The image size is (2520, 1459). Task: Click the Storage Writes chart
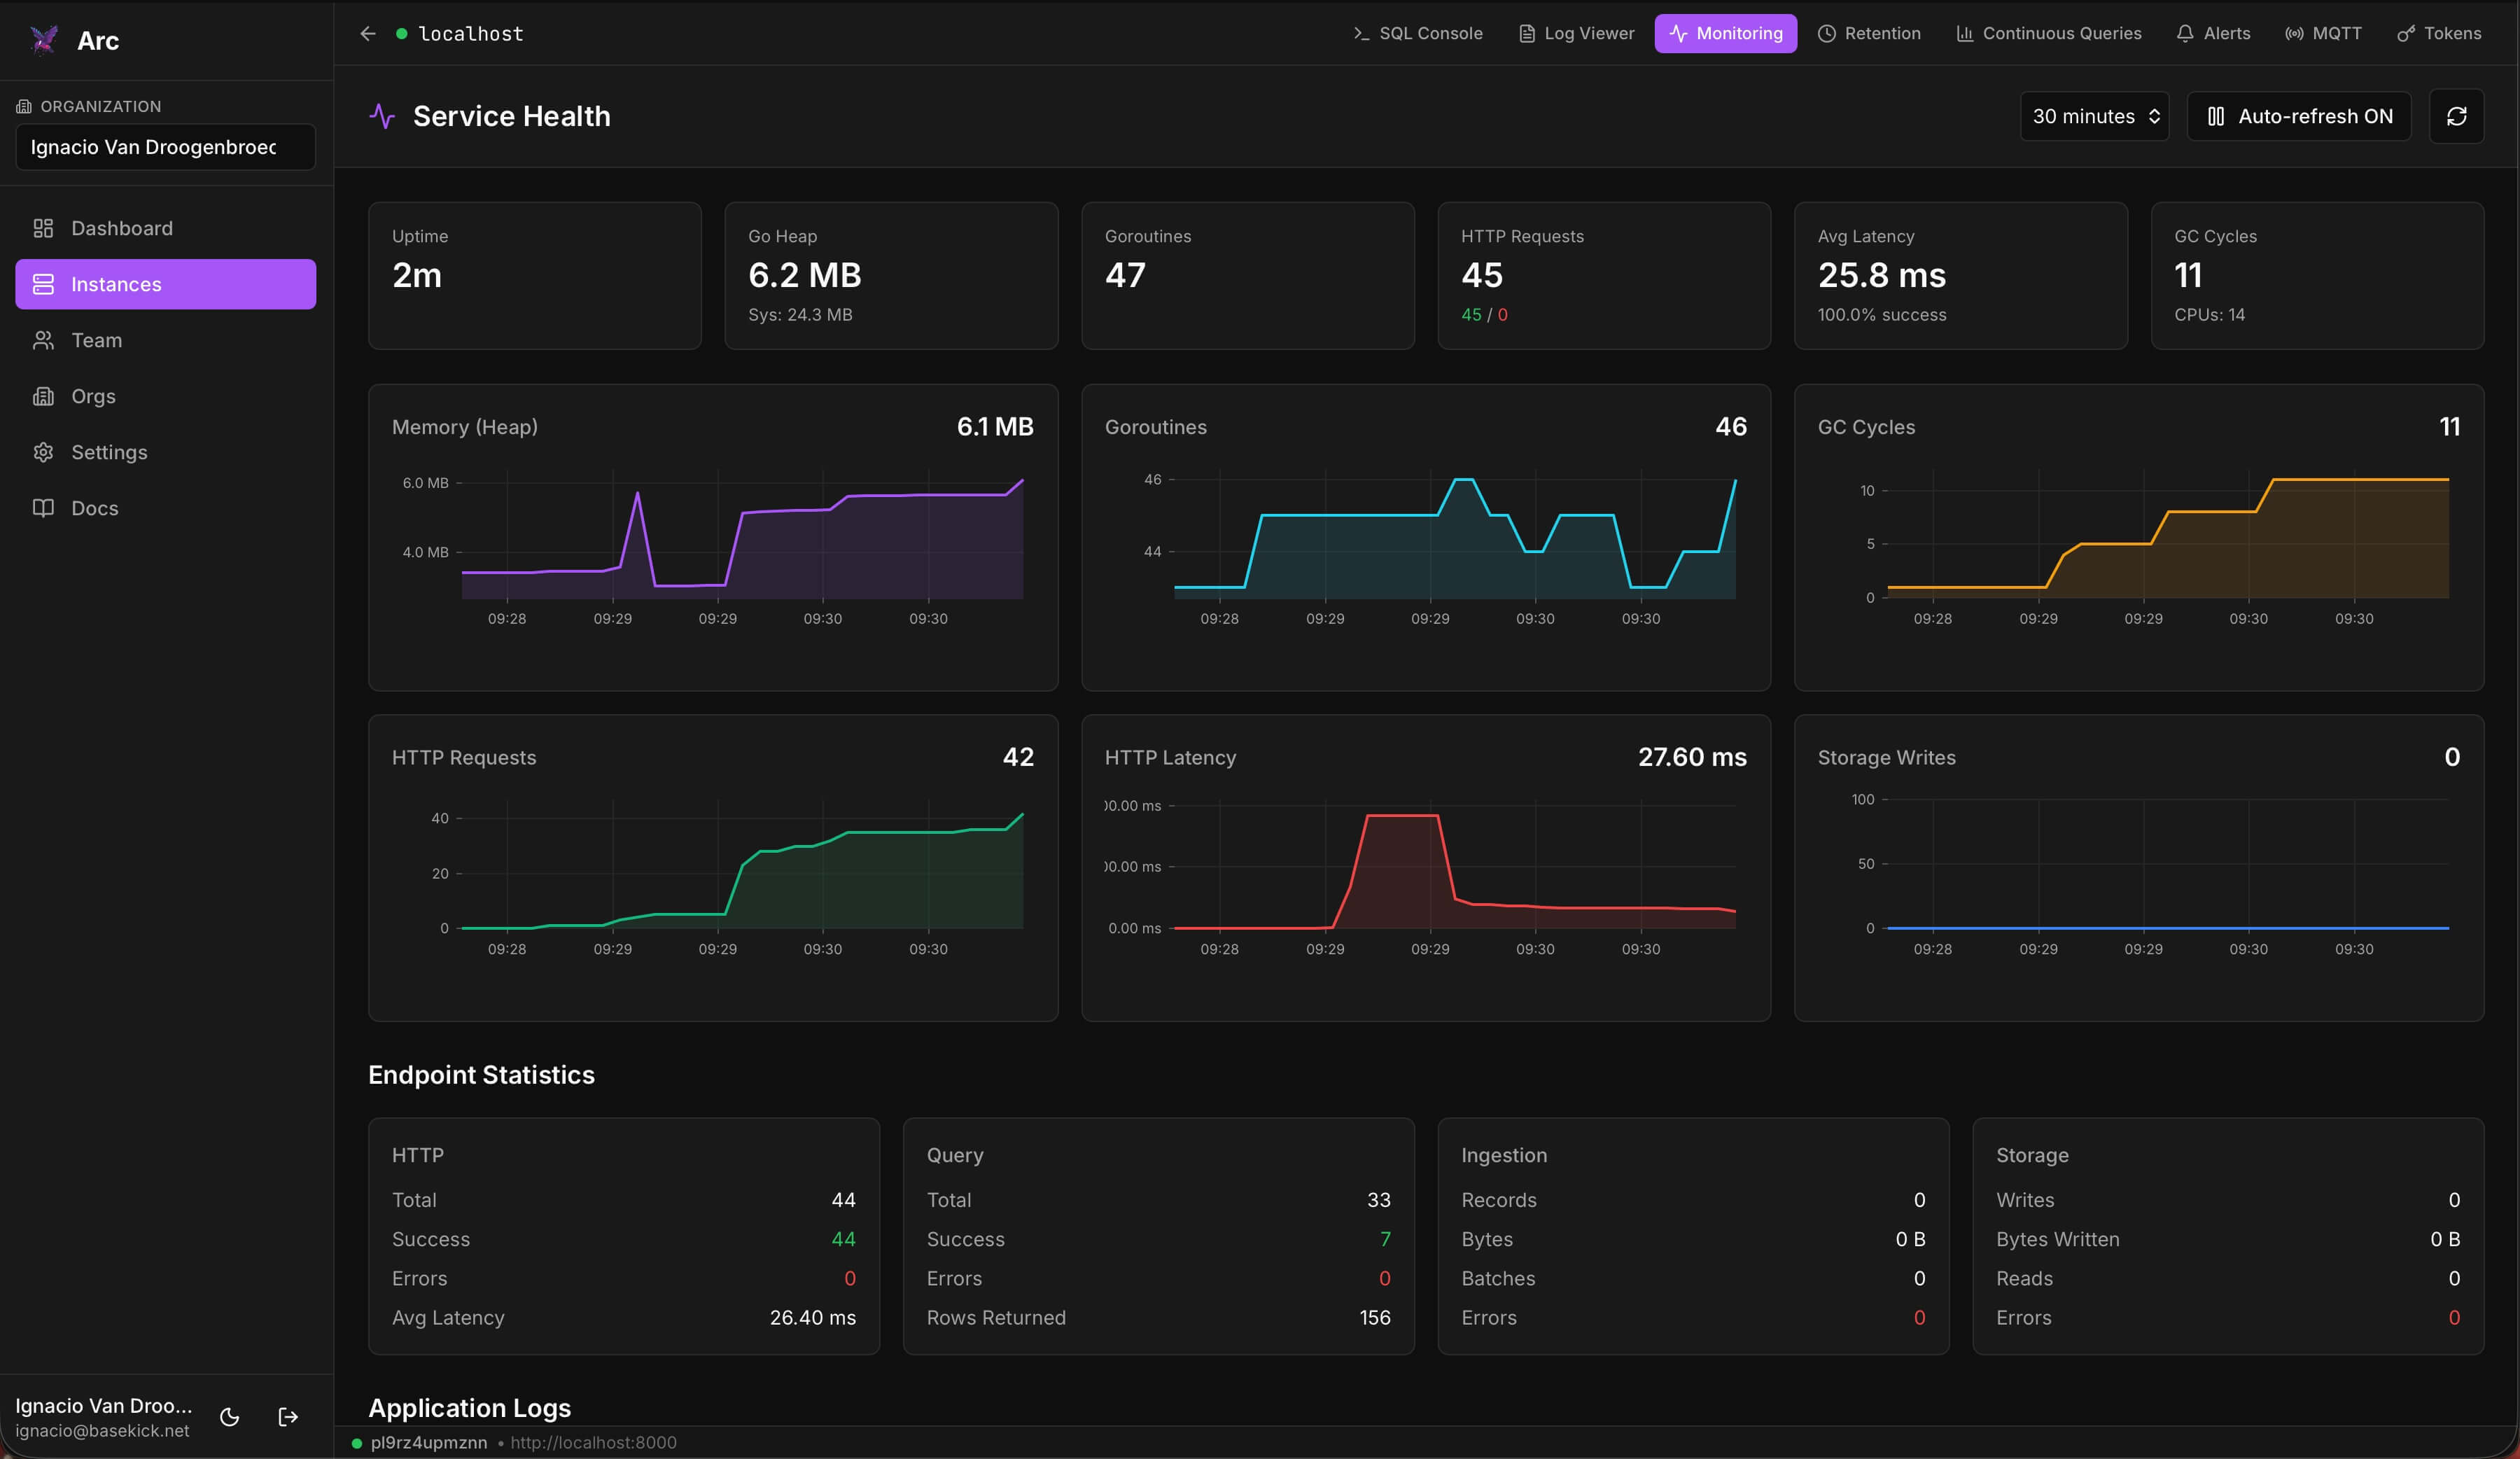[x=2139, y=867]
